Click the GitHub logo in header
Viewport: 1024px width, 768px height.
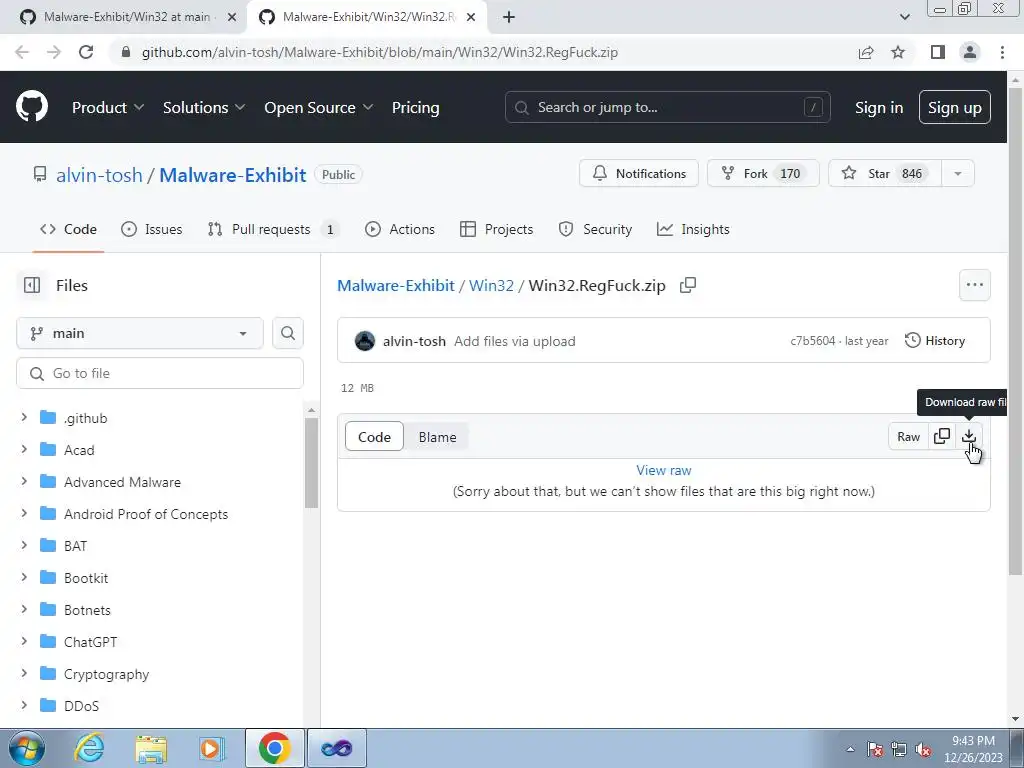pos(31,107)
